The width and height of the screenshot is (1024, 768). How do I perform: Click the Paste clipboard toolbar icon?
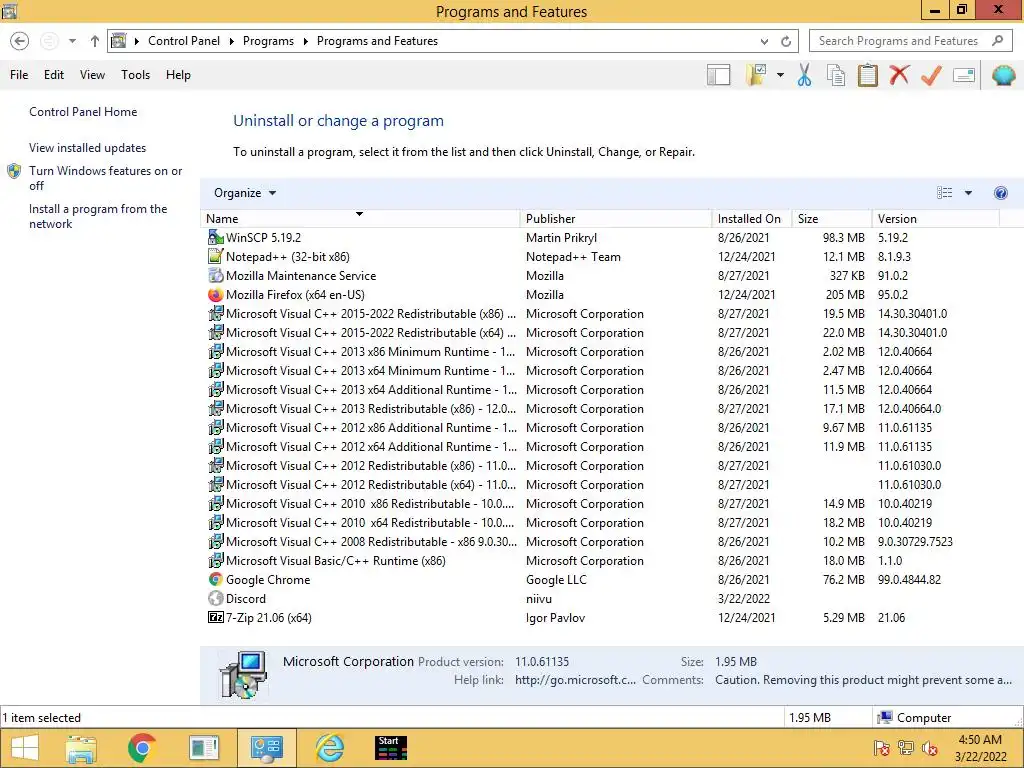pos(867,75)
